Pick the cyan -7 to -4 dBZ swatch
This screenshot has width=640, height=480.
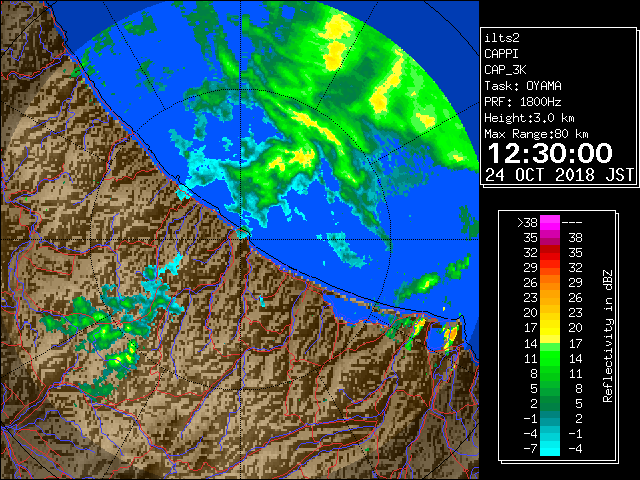coord(550,448)
